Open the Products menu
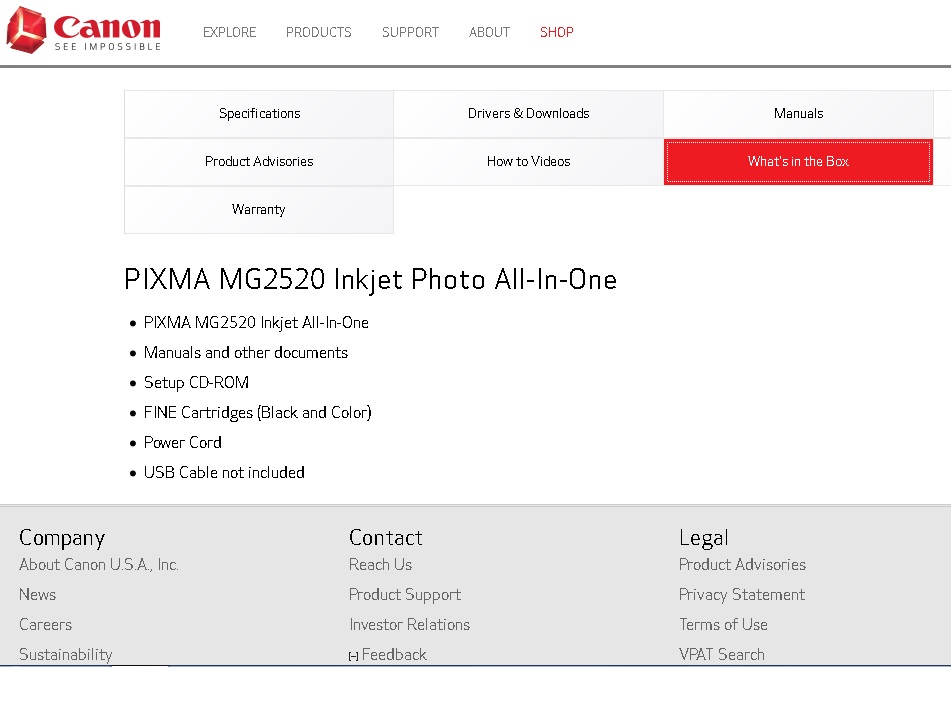Screen dimensions: 951x705 (318, 32)
